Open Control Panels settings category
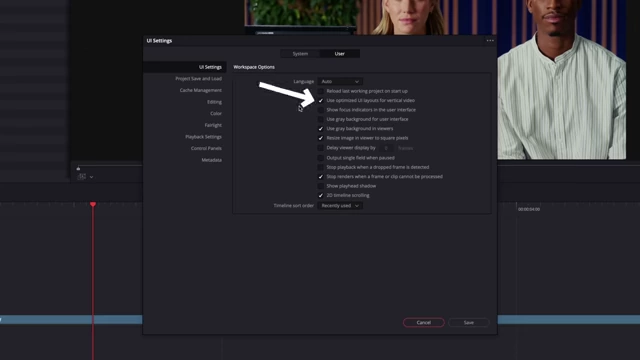The width and height of the screenshot is (640, 360). pyautogui.click(x=206, y=148)
